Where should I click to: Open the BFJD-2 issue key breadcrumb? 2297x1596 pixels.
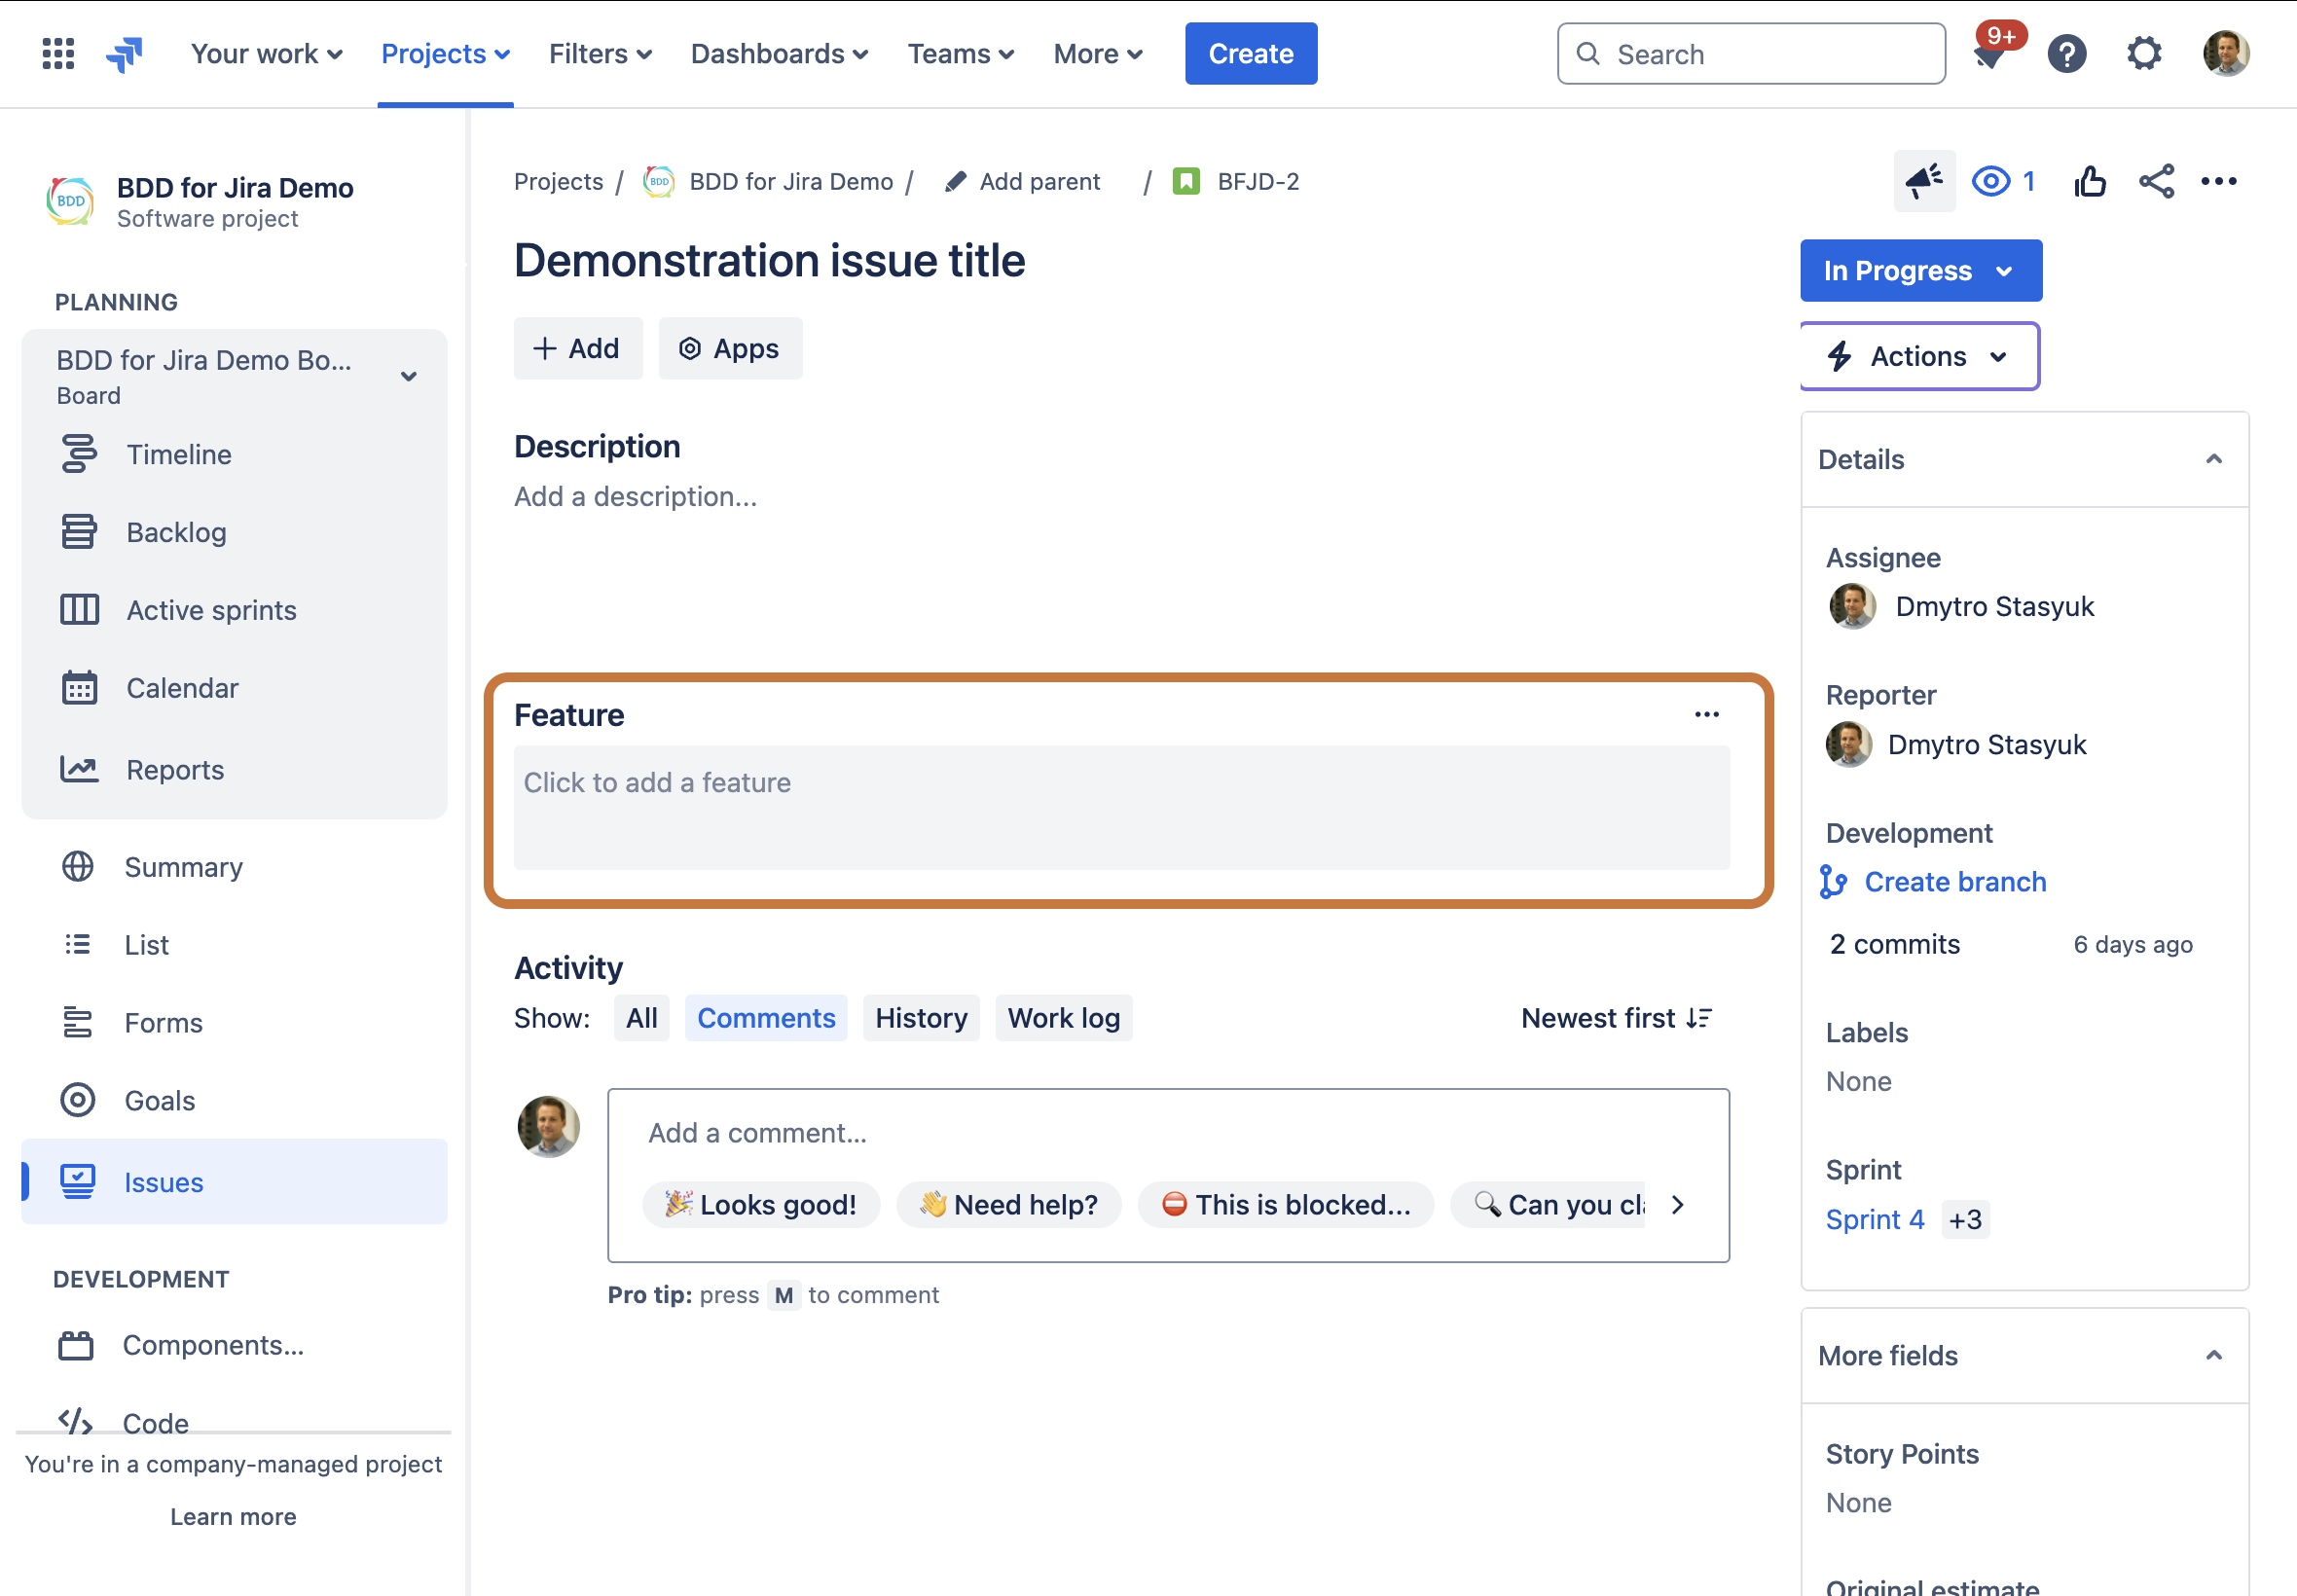click(1257, 181)
